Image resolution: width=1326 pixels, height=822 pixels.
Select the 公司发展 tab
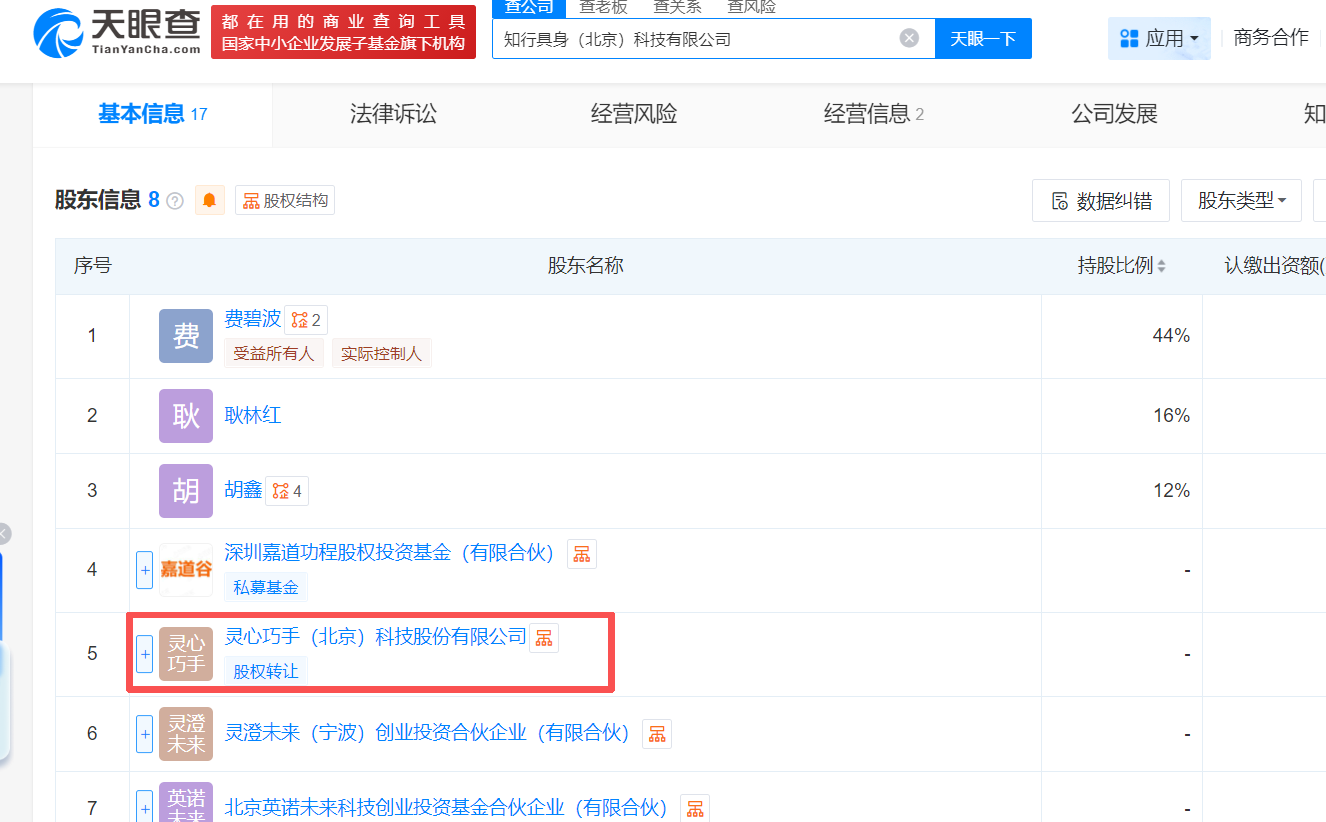[x=1114, y=114]
